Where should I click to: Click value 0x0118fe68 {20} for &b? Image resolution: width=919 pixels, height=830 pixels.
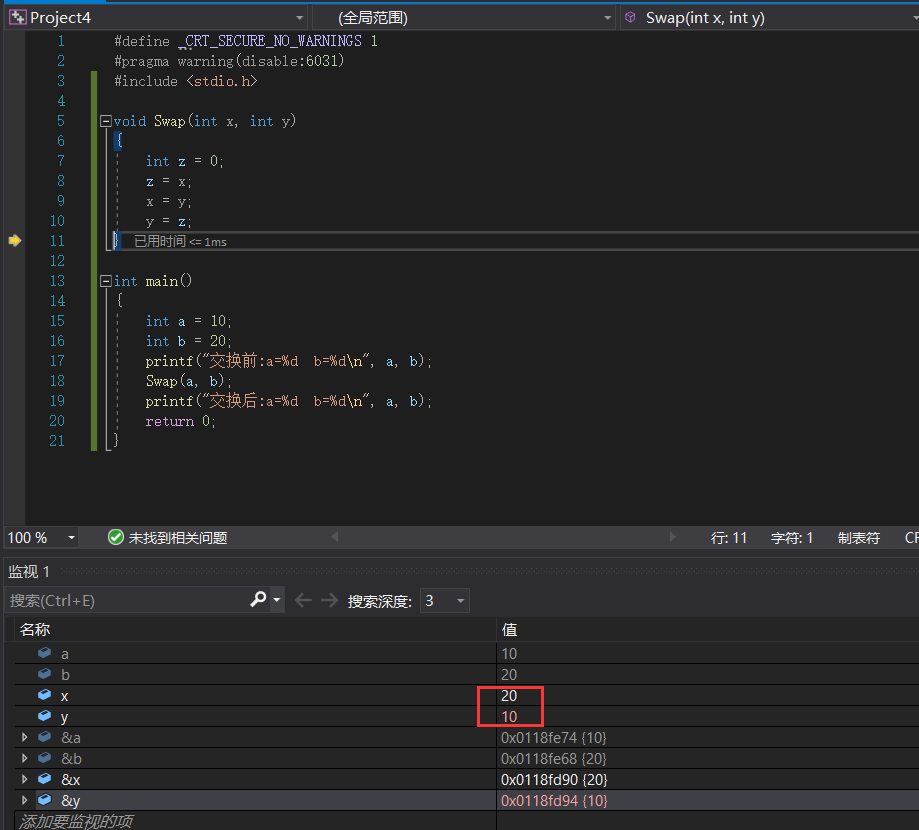553,758
